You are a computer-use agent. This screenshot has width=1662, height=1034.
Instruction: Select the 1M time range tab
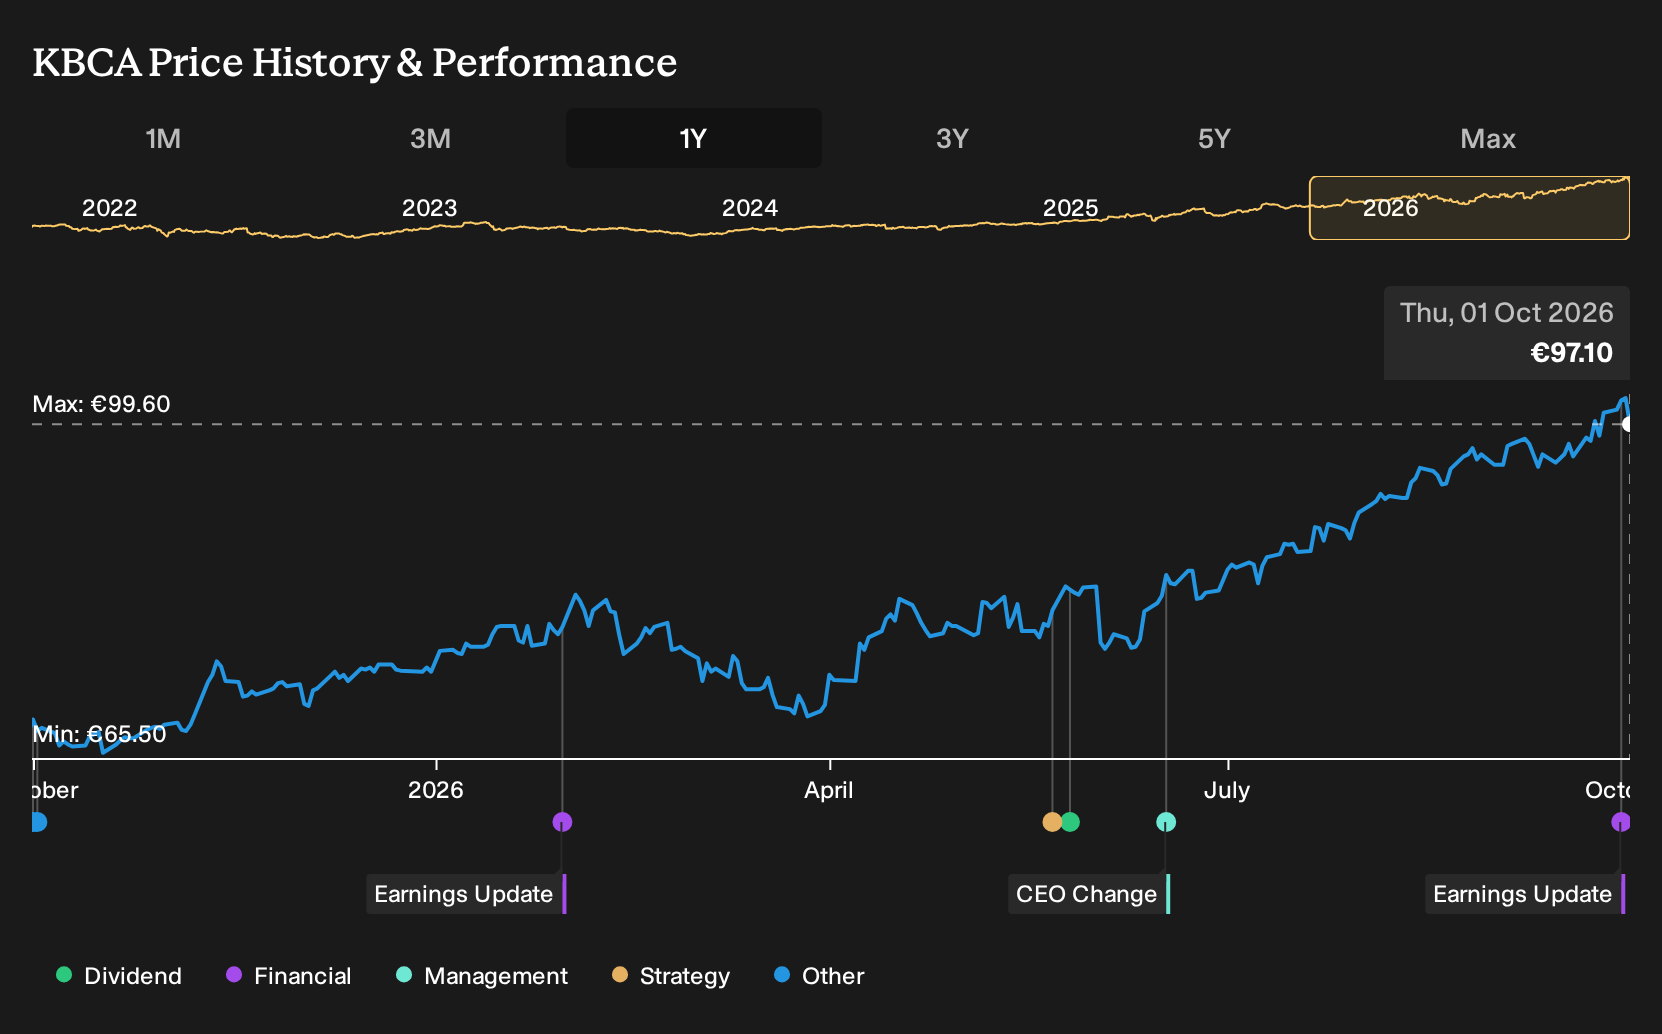point(163,138)
